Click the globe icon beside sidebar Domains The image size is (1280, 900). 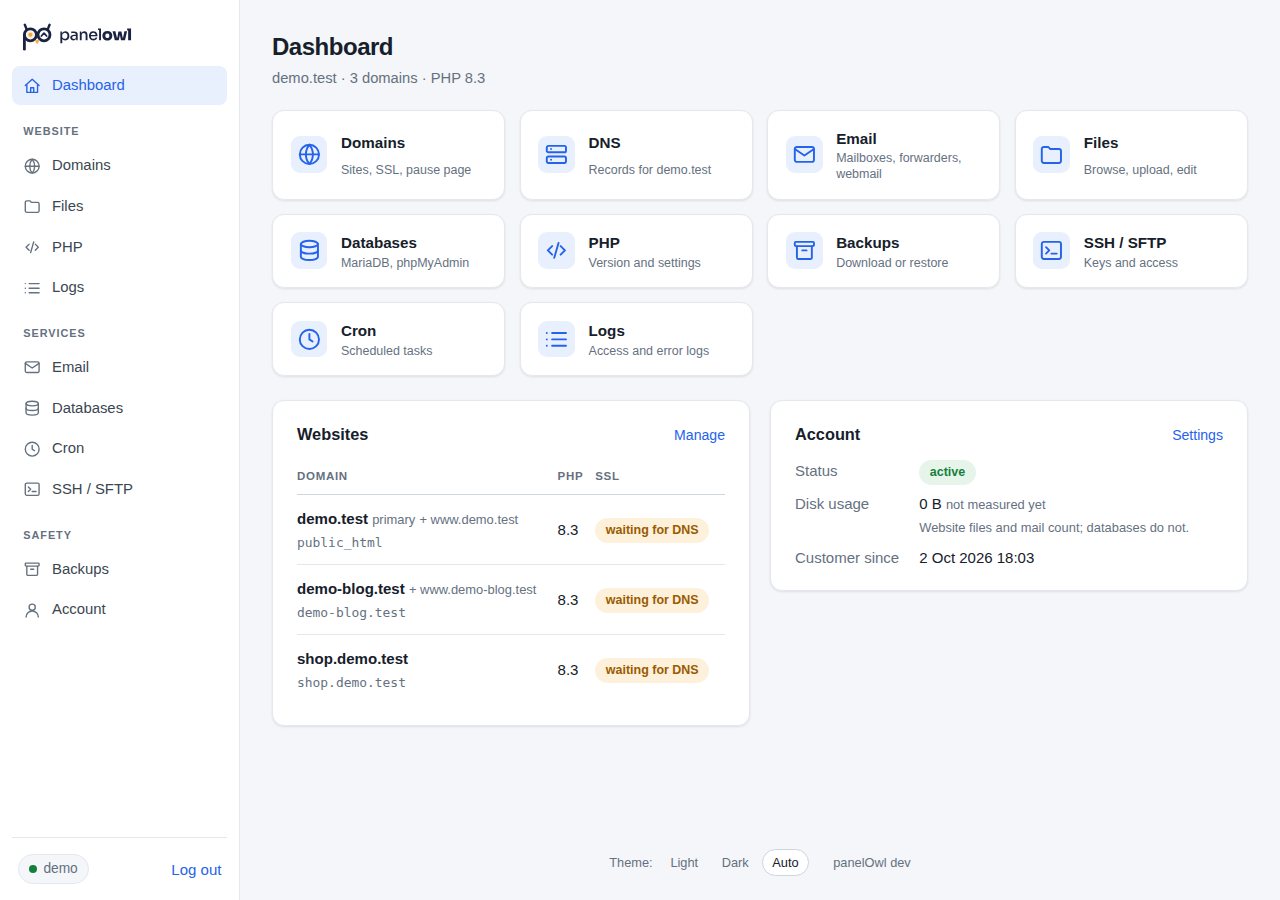(x=32, y=166)
